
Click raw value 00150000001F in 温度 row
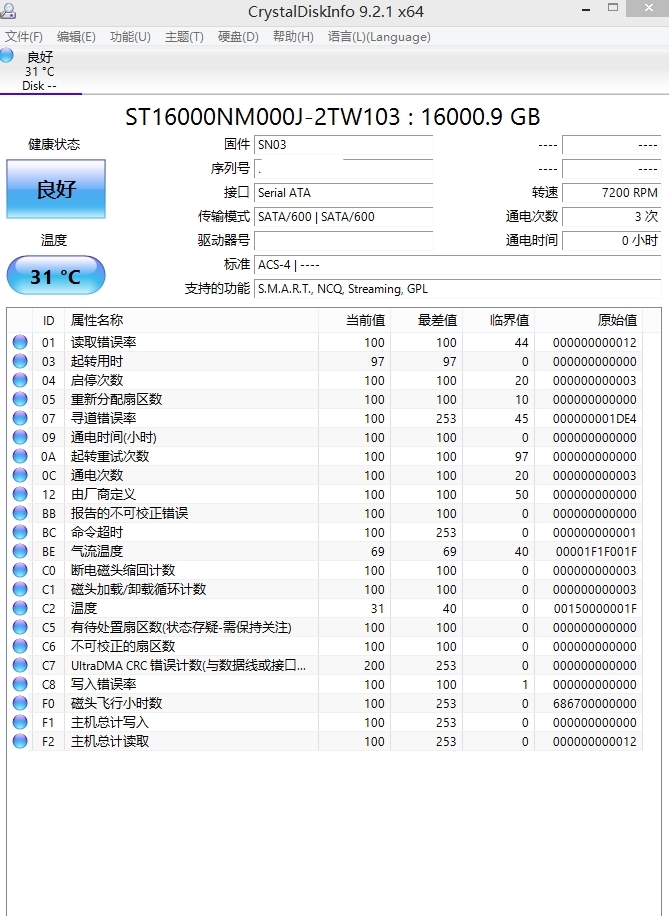click(595, 608)
